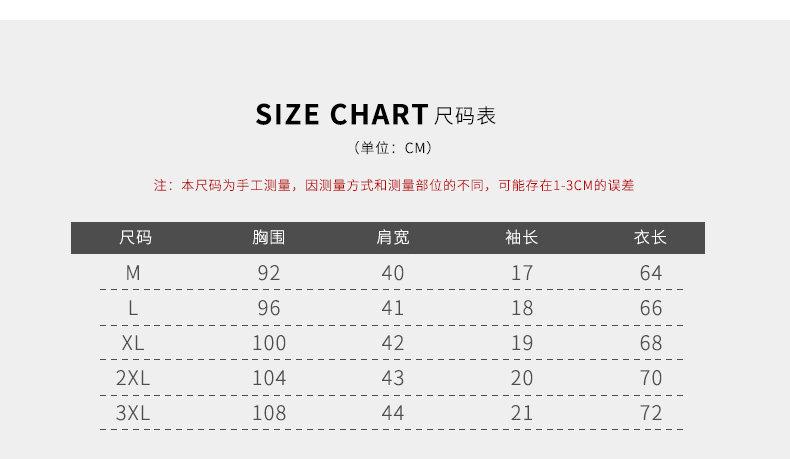Click shoulder width value 44
790x459 pixels.
pos(393,413)
